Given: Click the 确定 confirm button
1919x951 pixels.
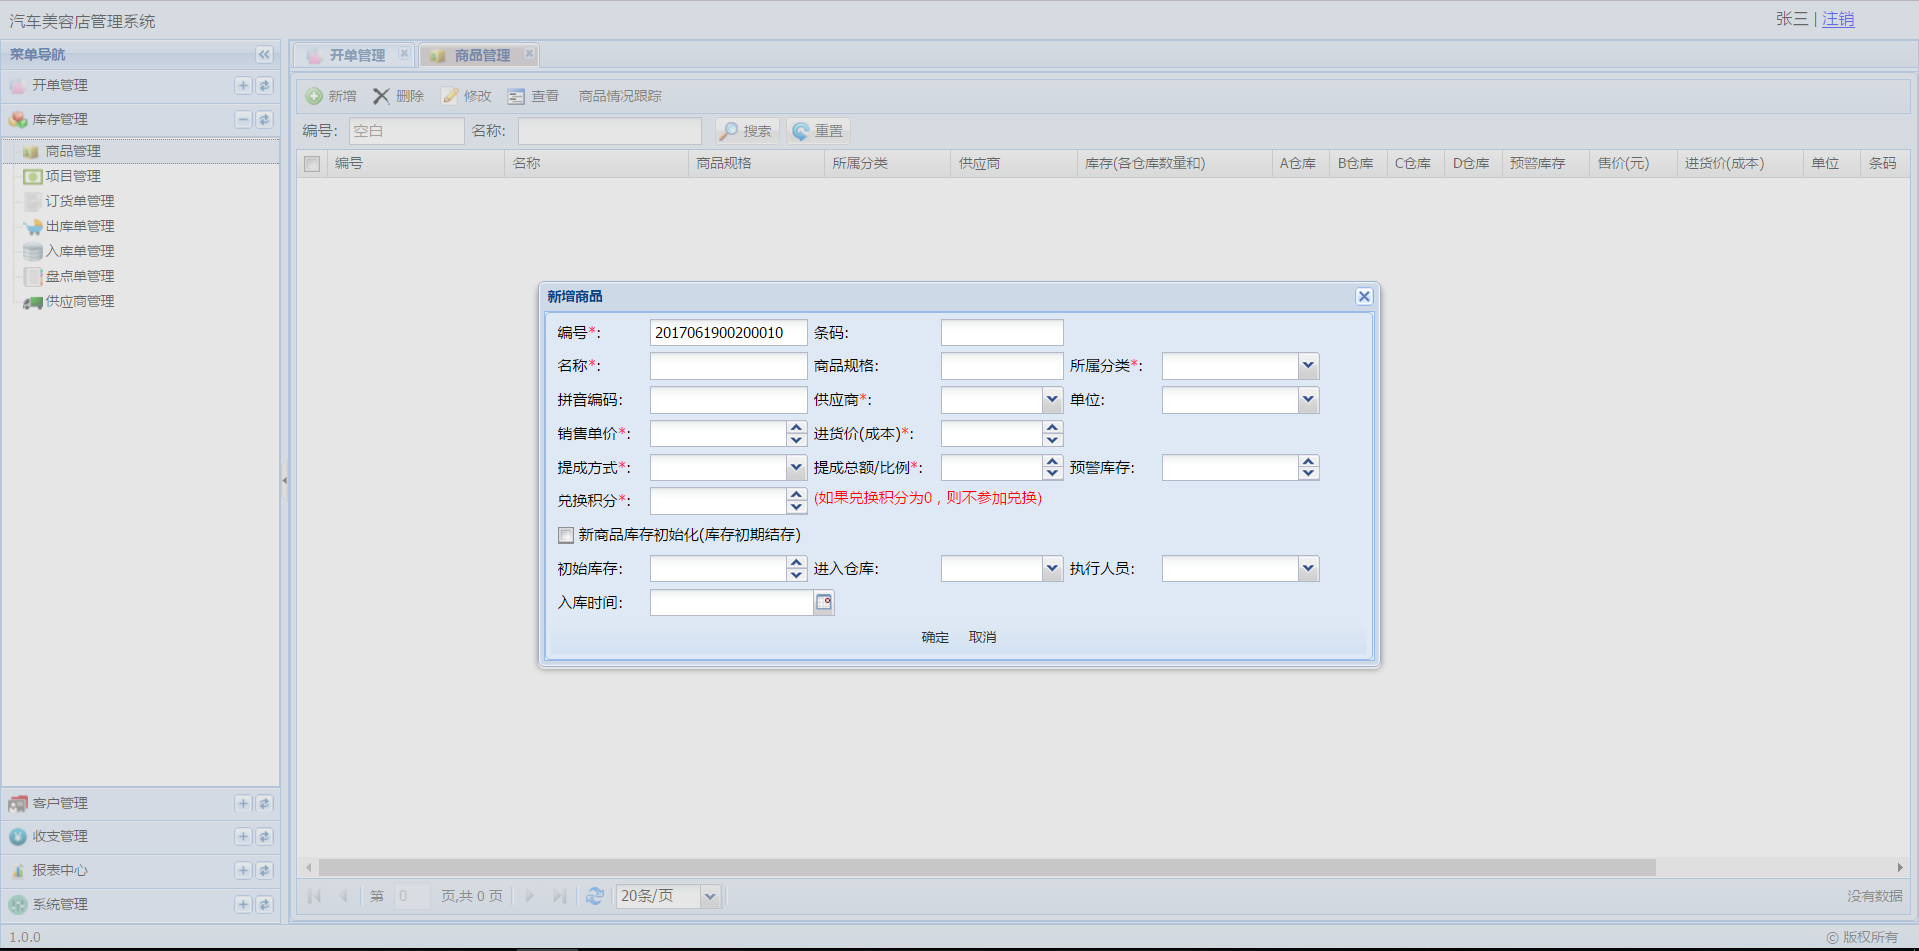Looking at the screenshot, I should [x=935, y=637].
